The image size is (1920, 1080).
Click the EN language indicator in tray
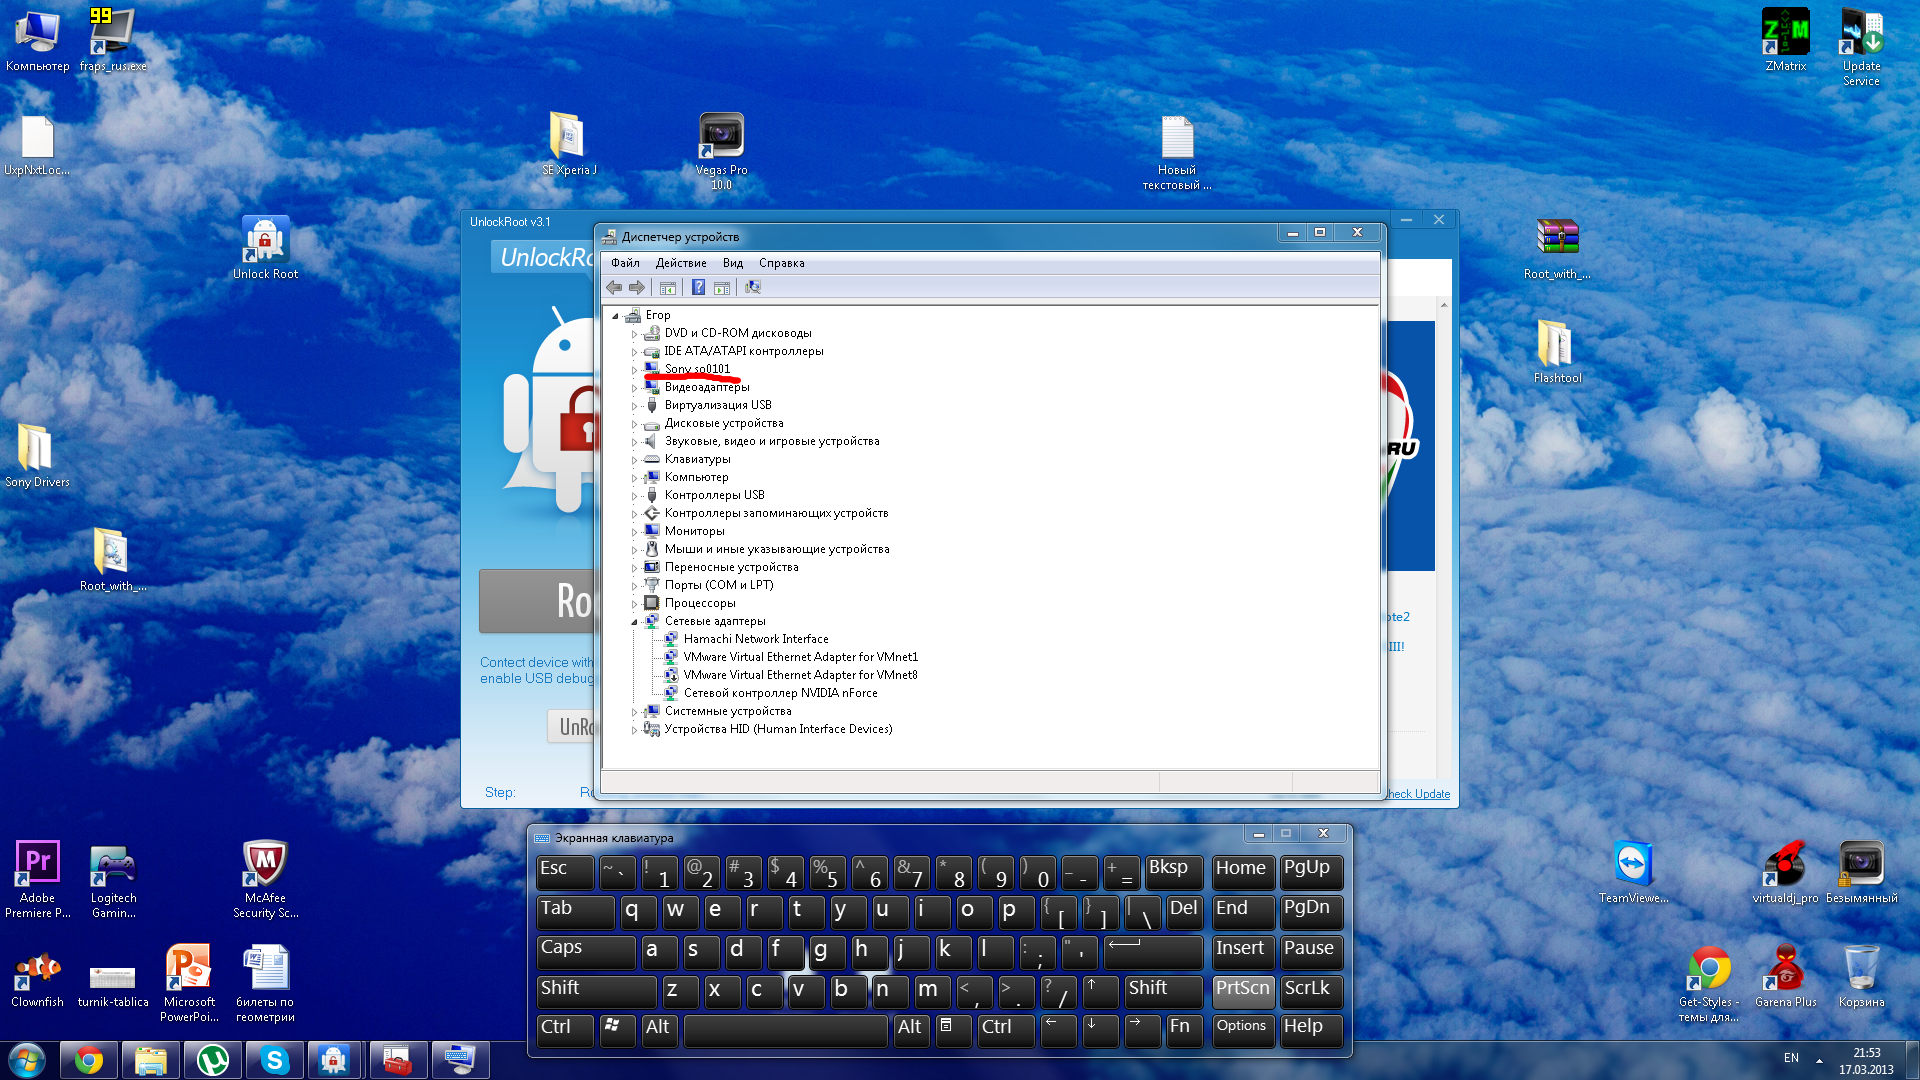point(1791,1058)
